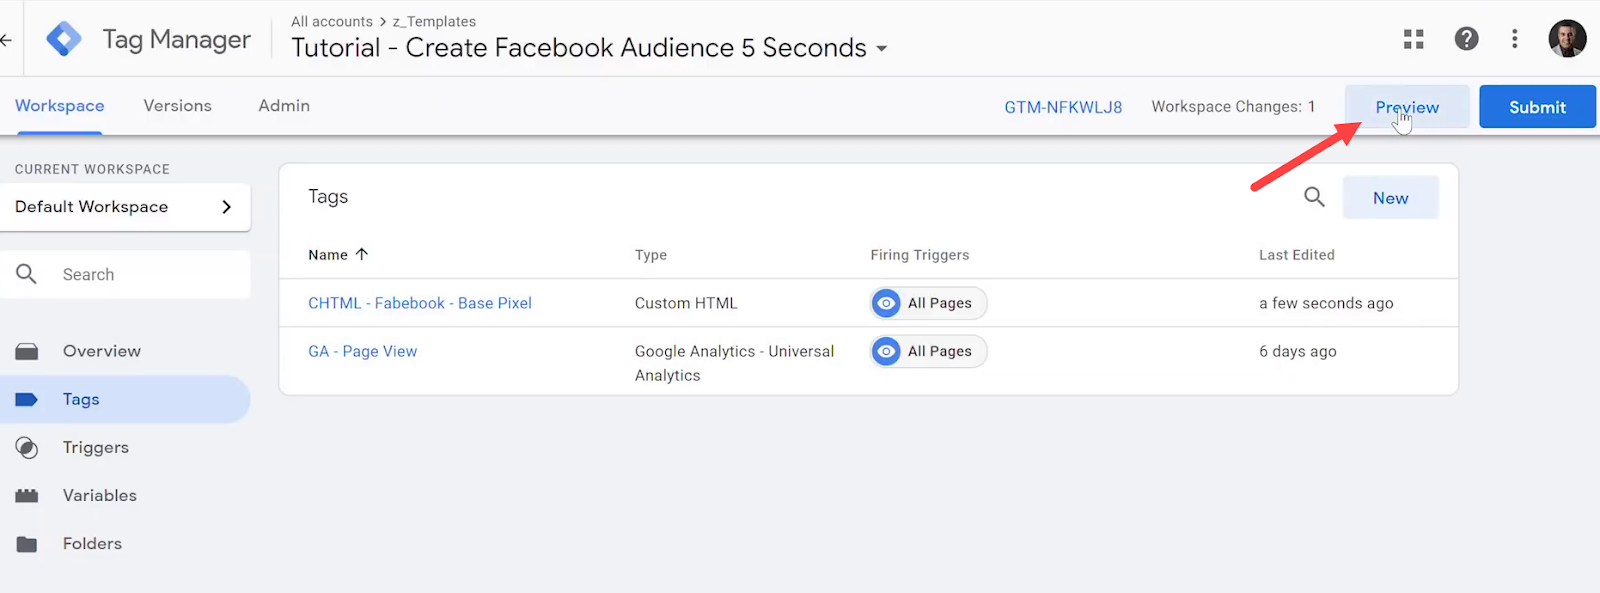Search tags using the magnifier icon
1600x593 pixels.
click(1314, 198)
